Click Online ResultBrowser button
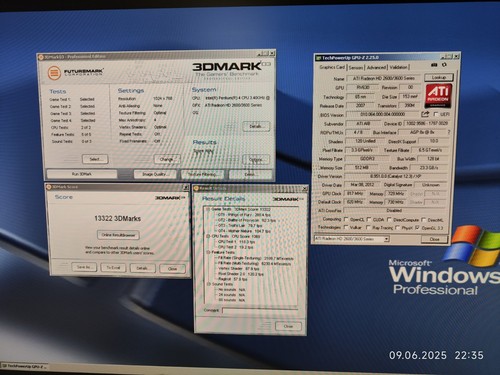 [x=118, y=235]
